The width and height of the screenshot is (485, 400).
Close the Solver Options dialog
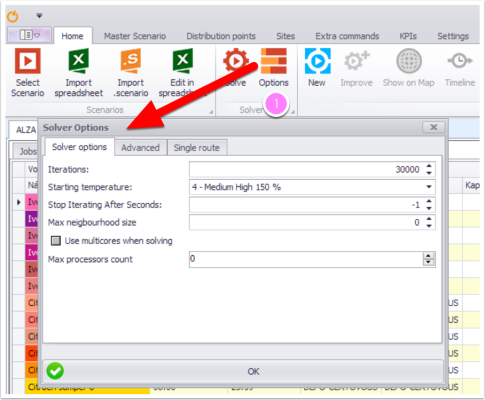pyautogui.click(x=433, y=127)
